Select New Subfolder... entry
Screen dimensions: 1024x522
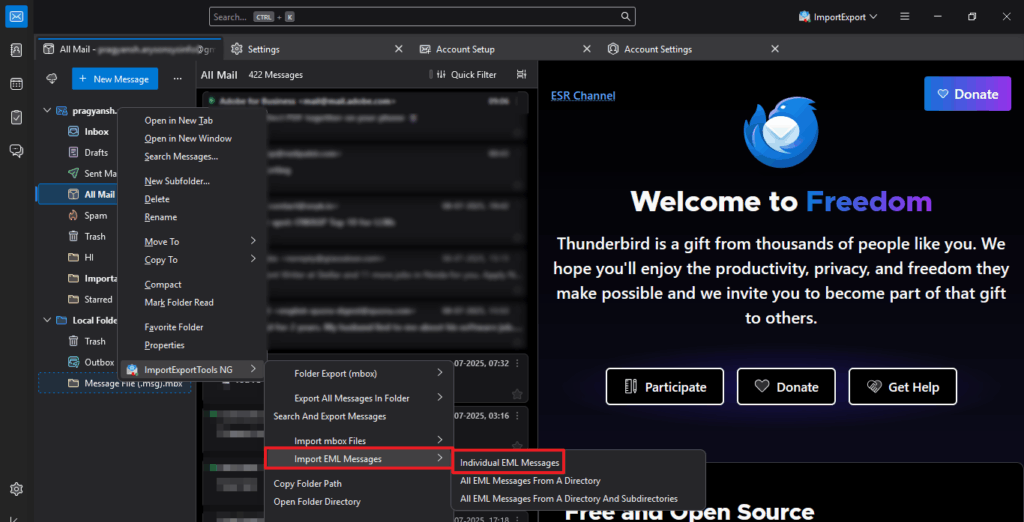coord(177,181)
